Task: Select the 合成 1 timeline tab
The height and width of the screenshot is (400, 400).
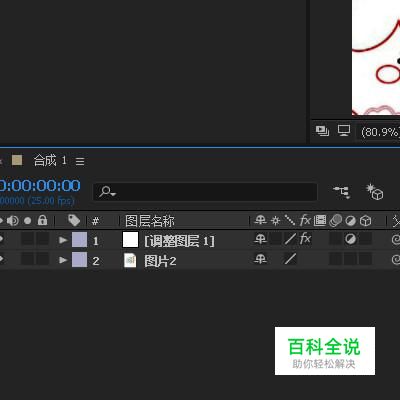Action: (50, 161)
